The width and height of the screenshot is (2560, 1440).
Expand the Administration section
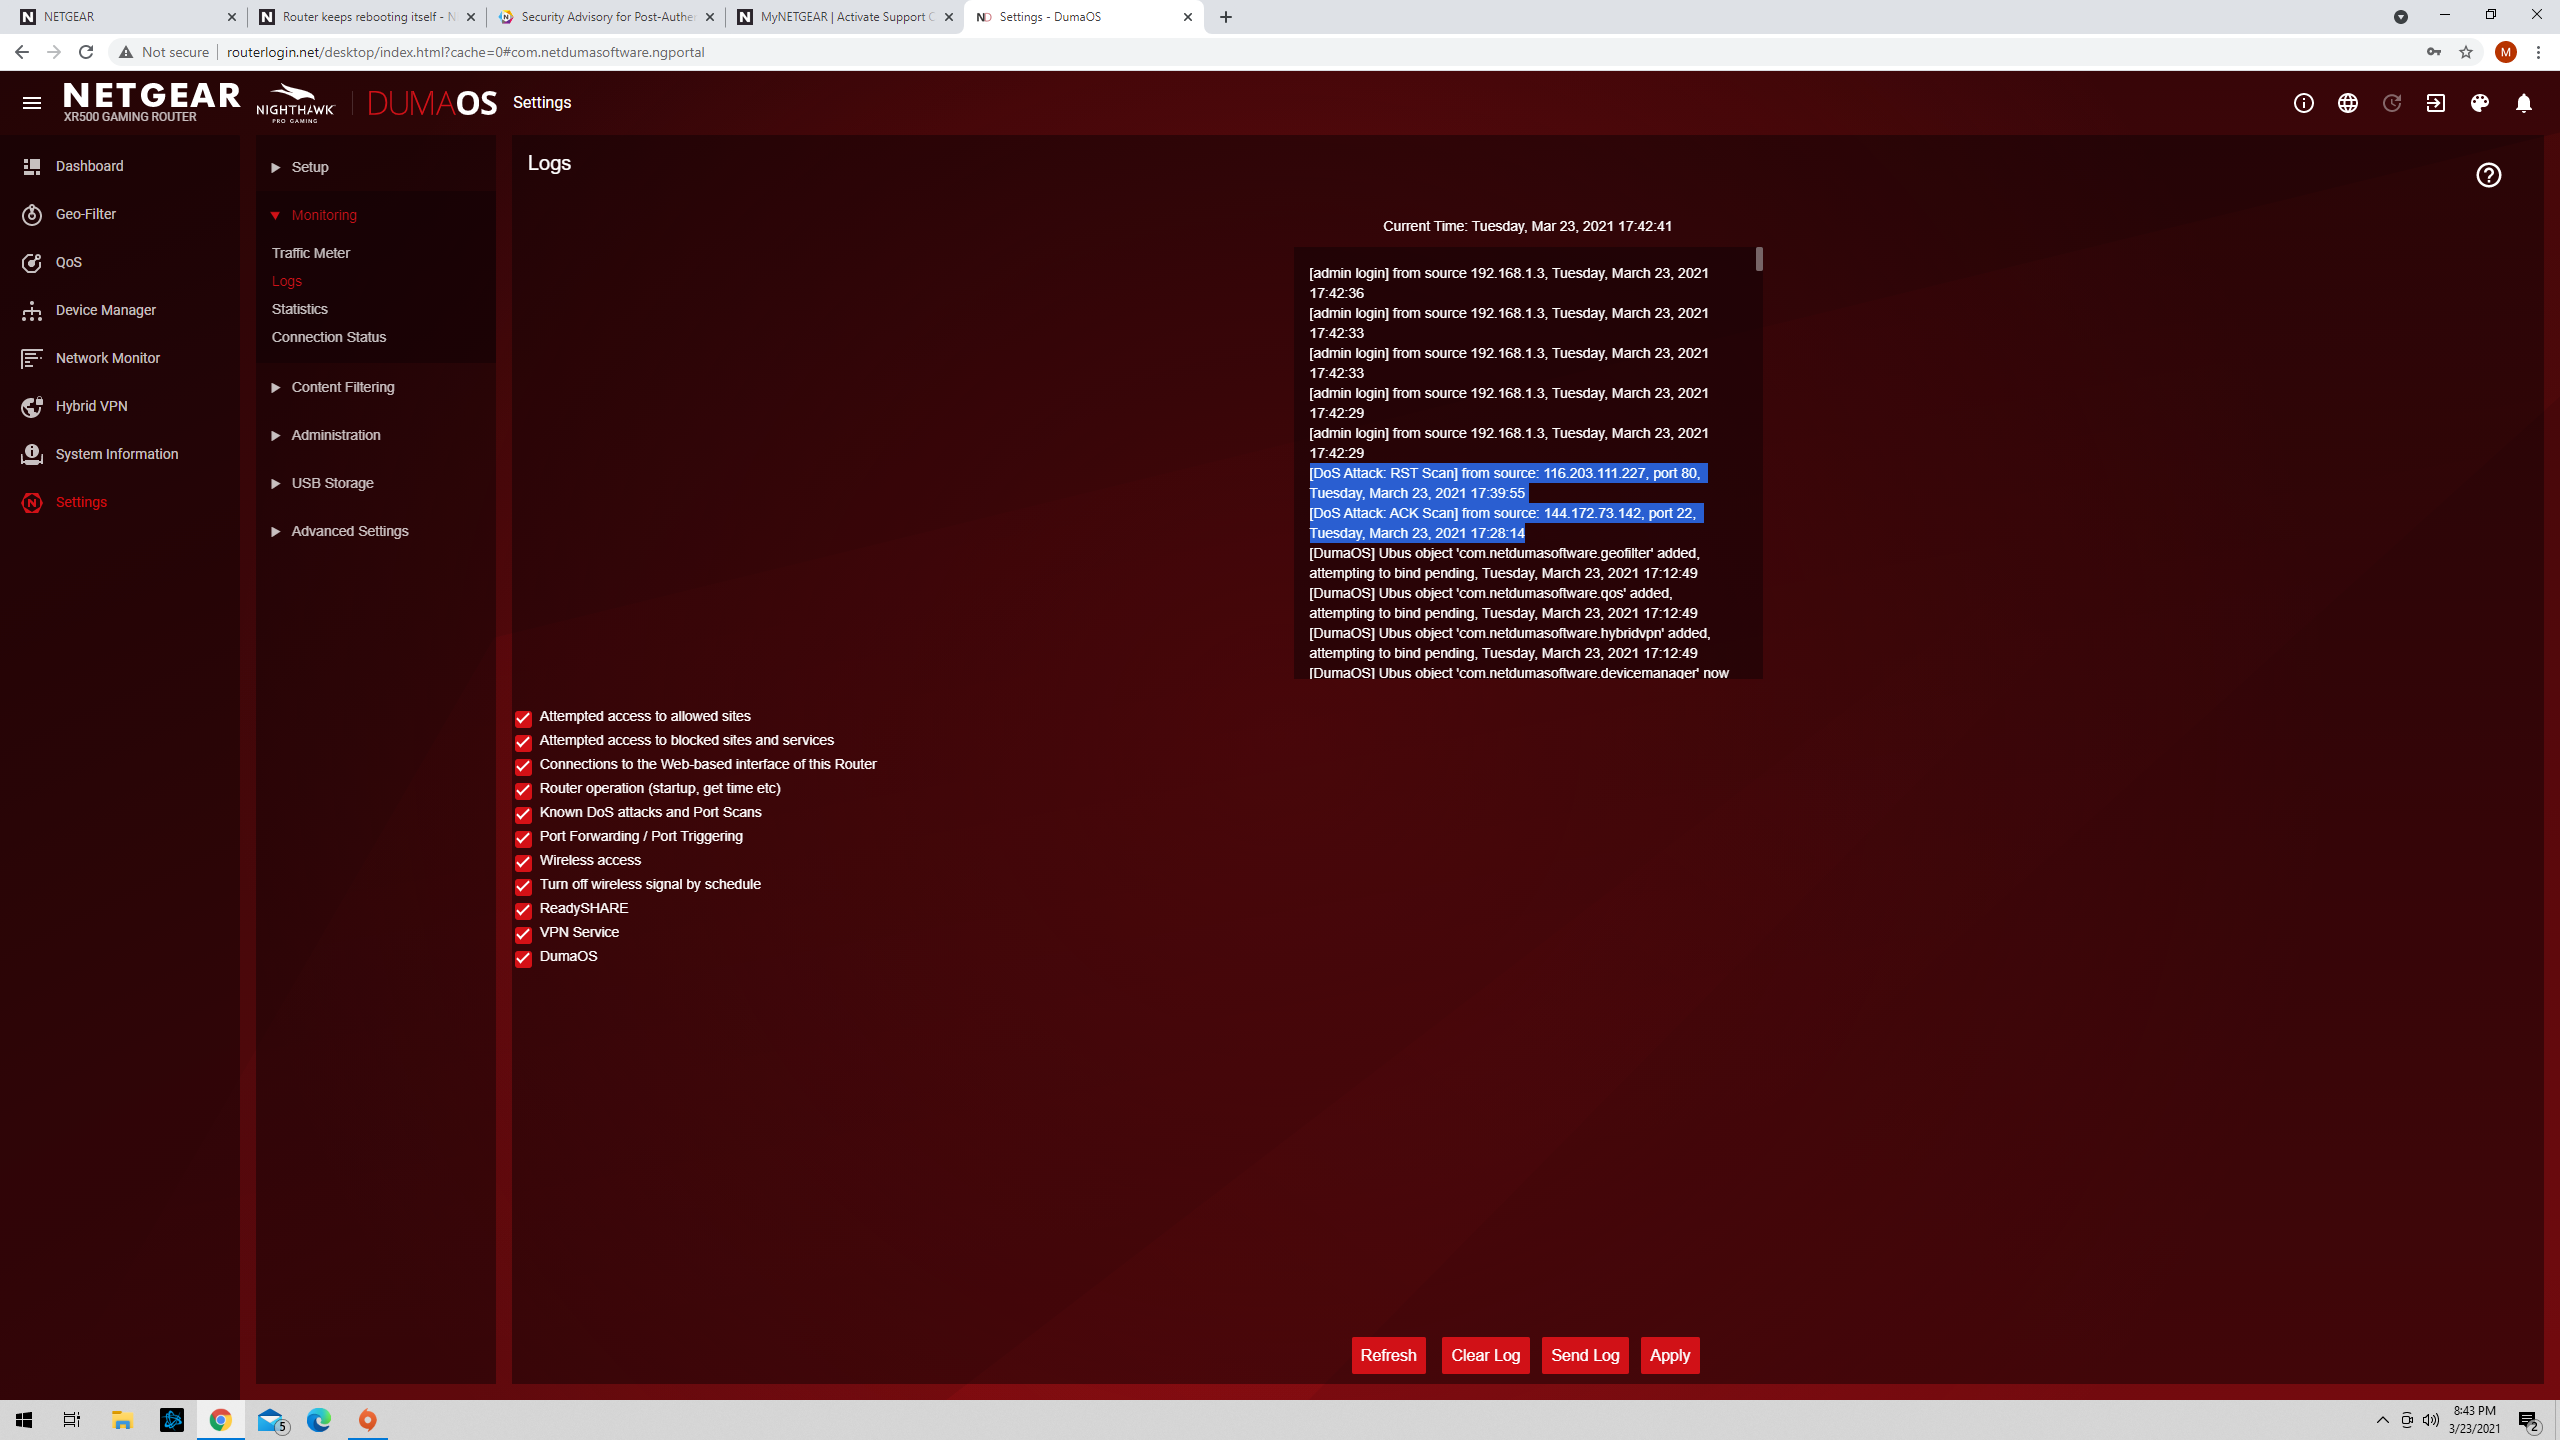pos(335,435)
